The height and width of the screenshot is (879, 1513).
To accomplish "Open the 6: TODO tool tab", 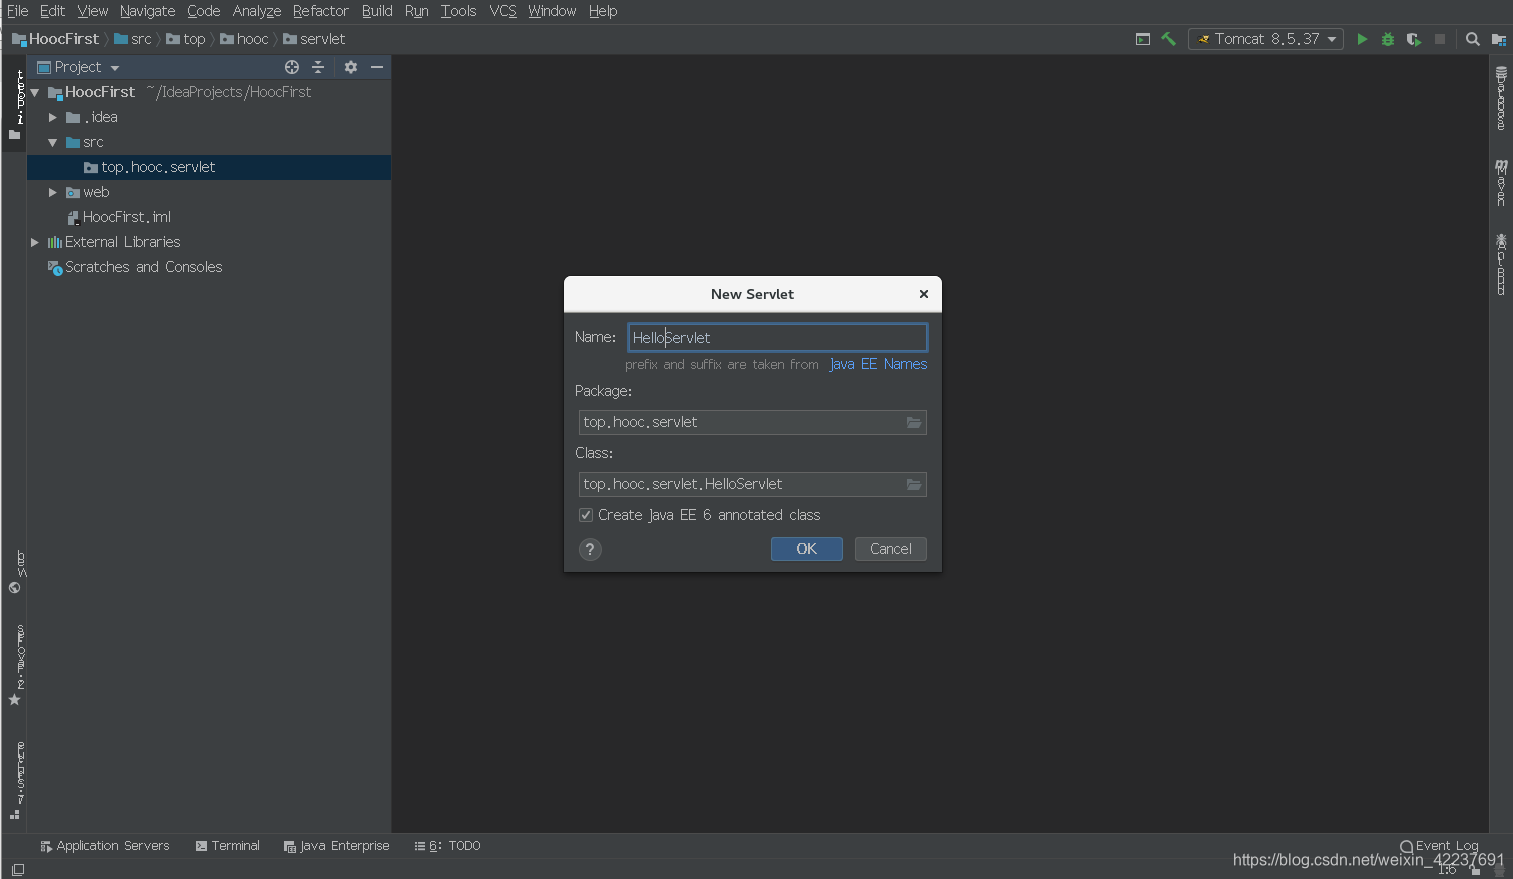I will [448, 846].
